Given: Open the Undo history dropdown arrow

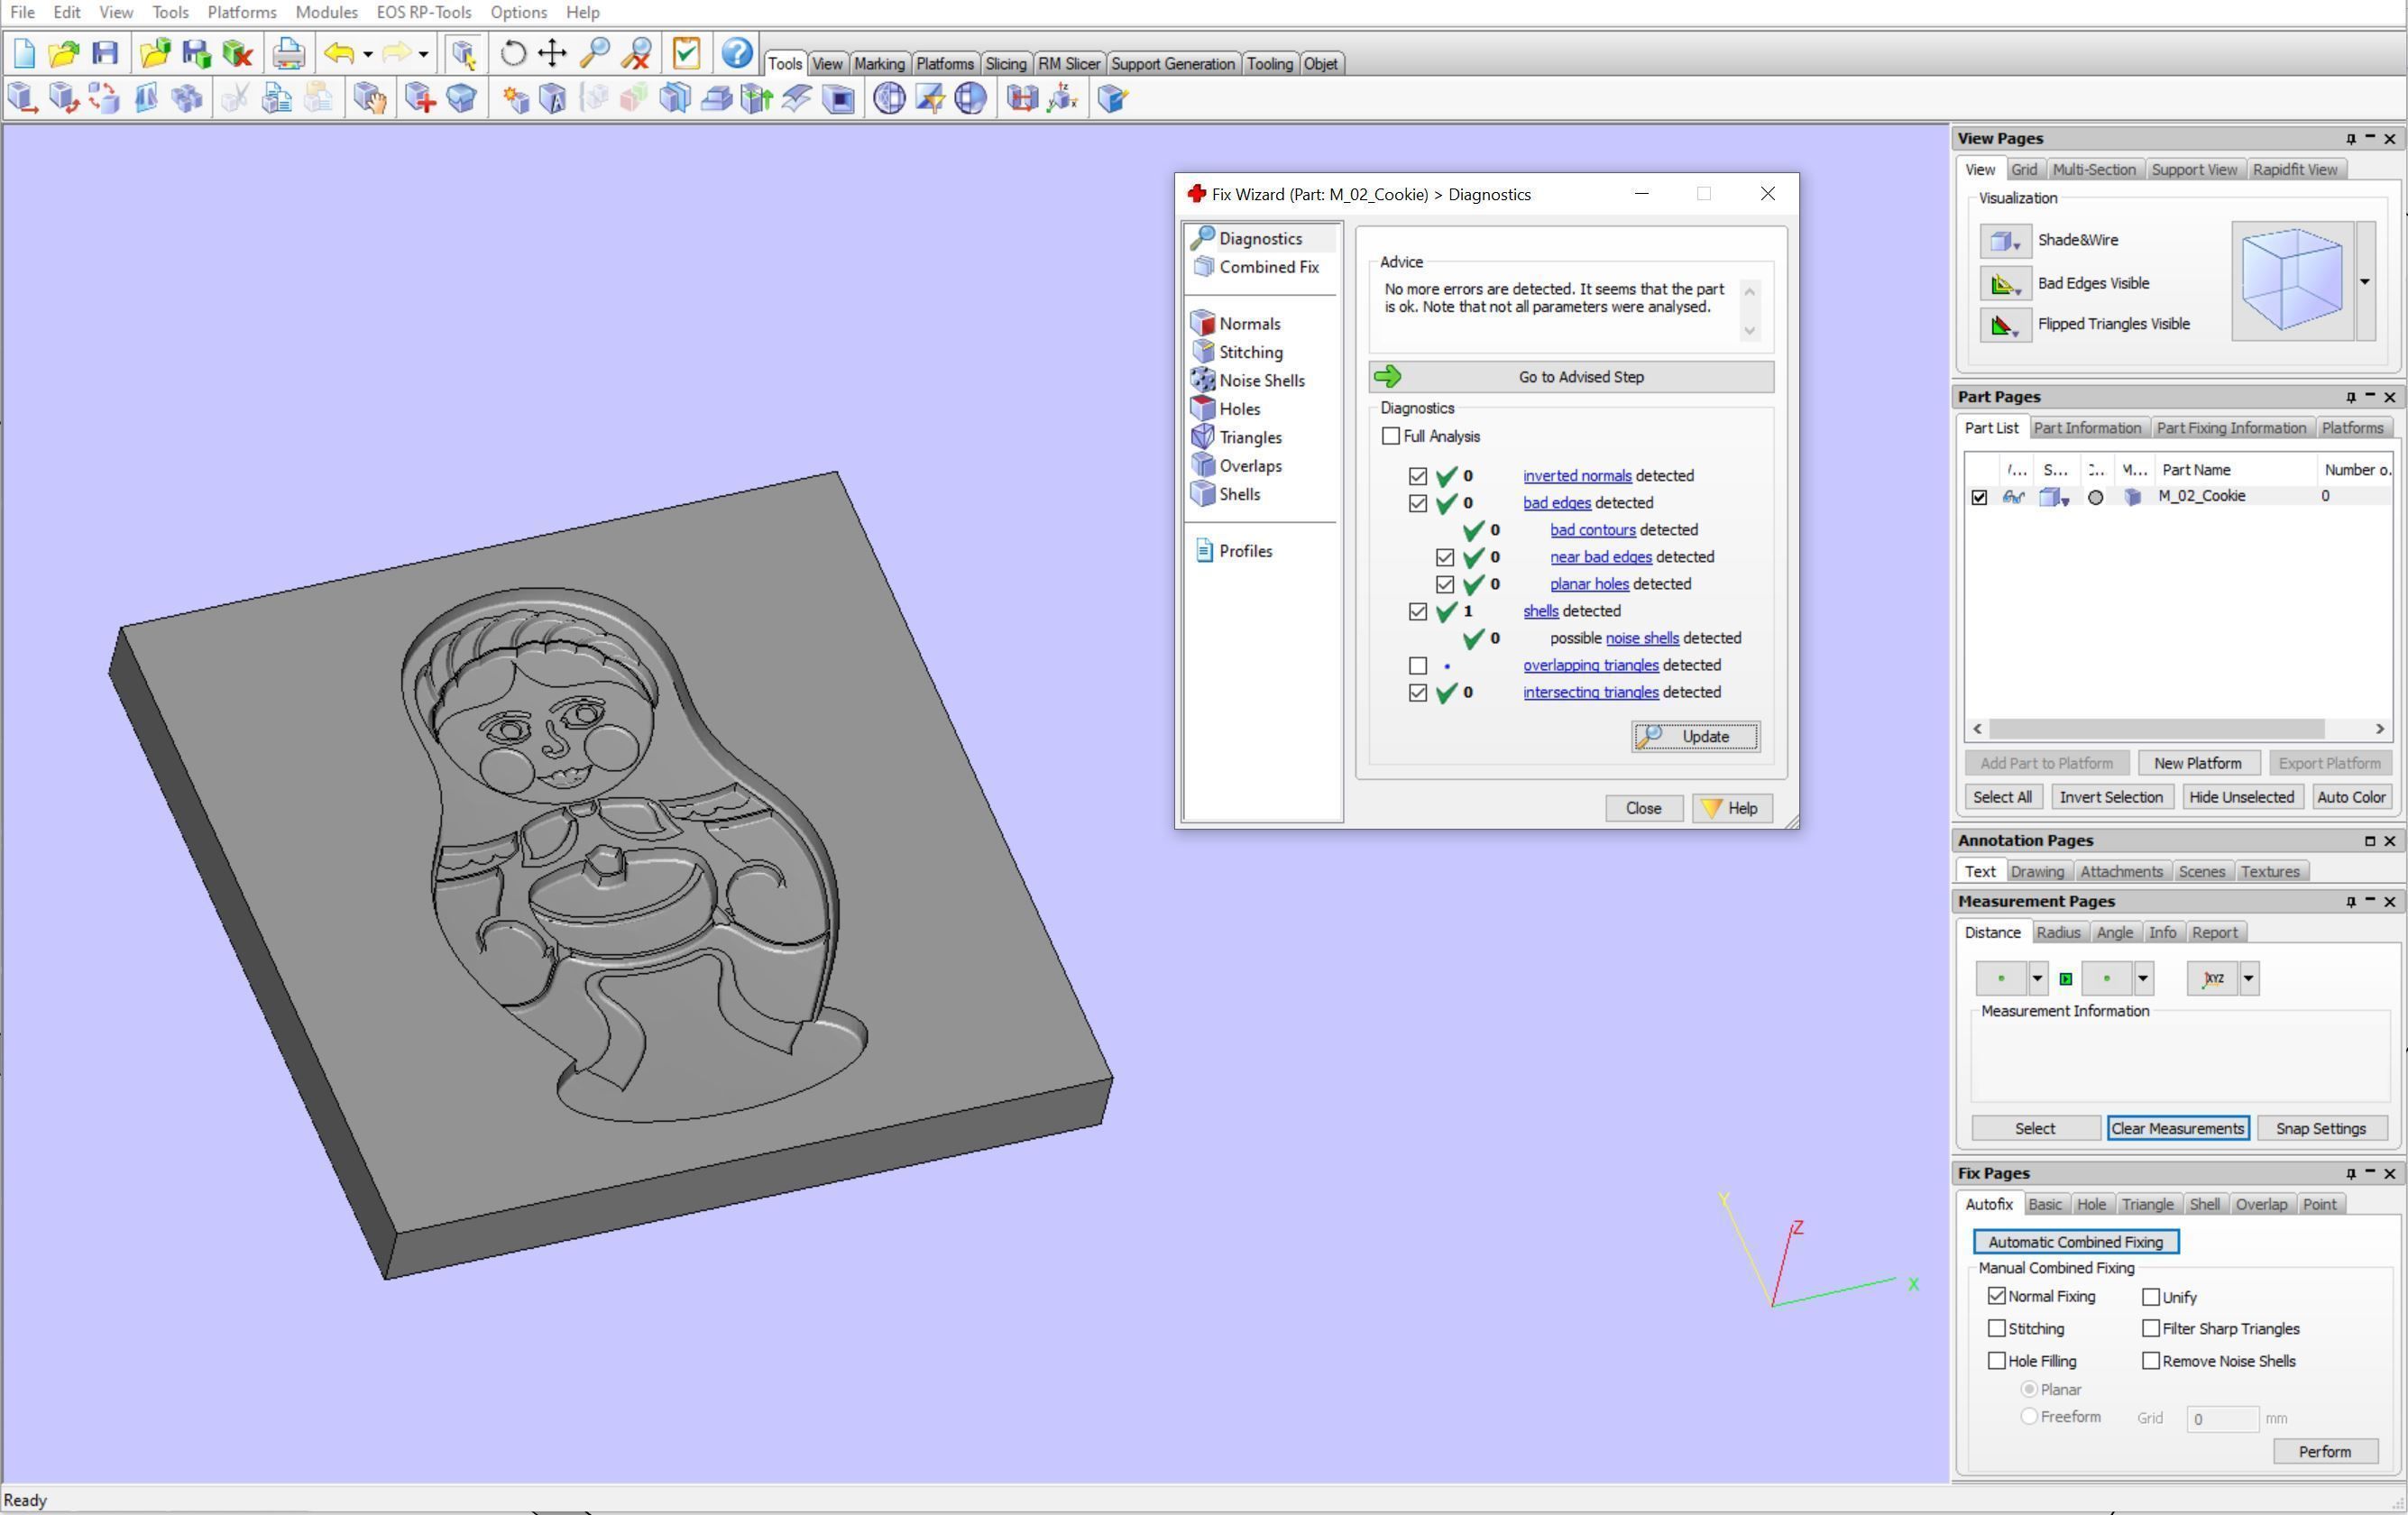Looking at the screenshot, I should [x=368, y=54].
